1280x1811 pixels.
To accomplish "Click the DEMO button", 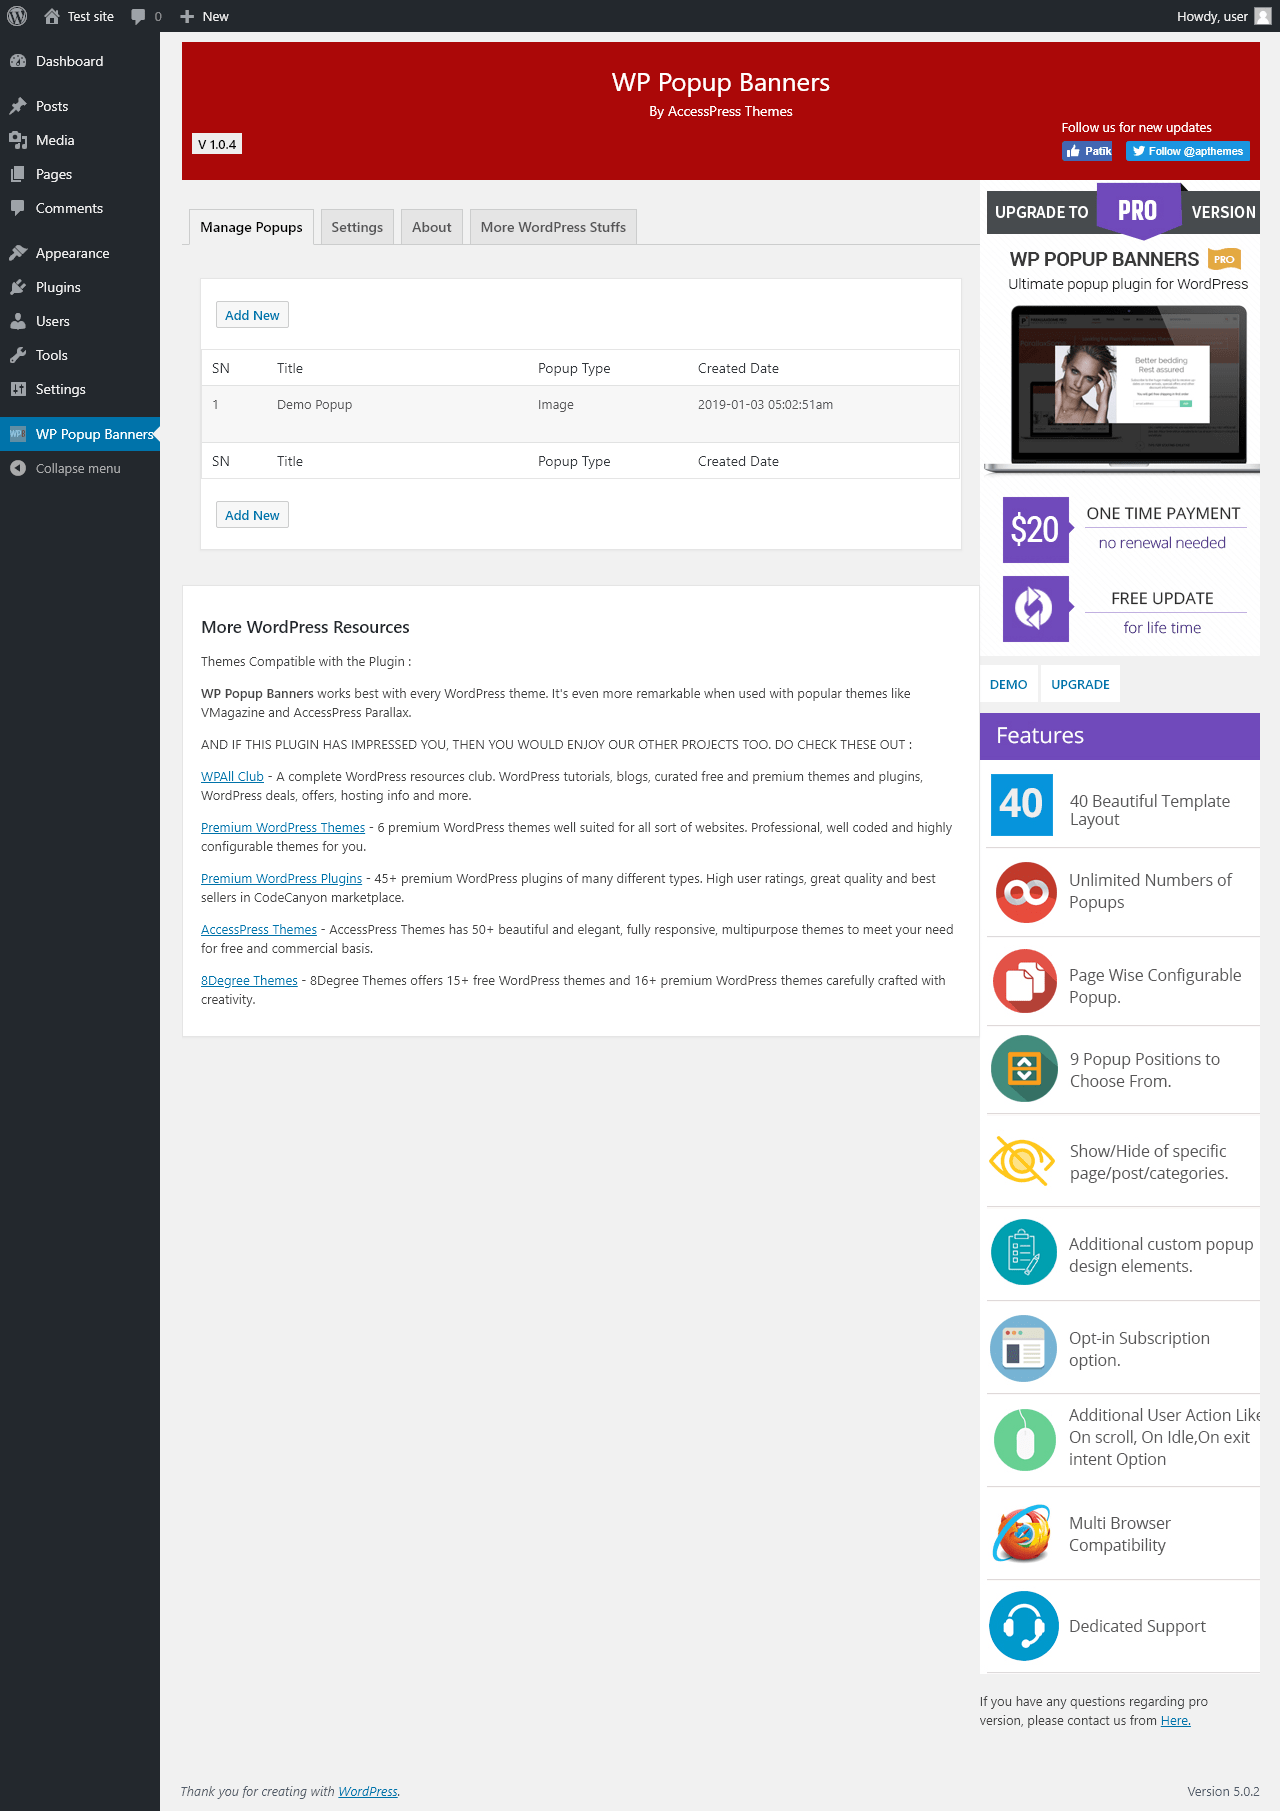I will tap(1008, 684).
